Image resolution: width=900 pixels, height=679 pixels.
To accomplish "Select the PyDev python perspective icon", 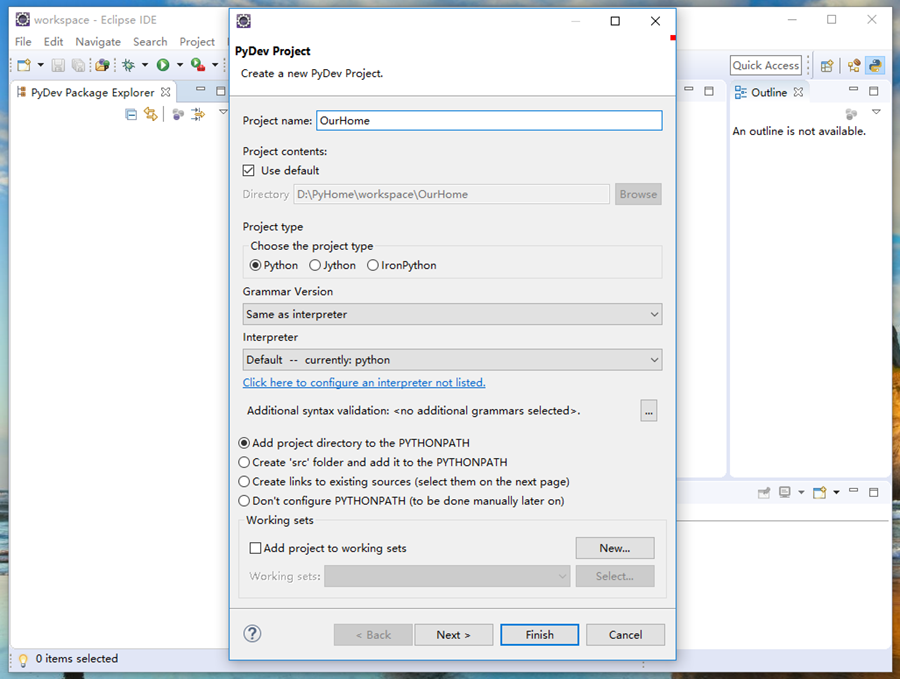I will pyautogui.click(x=875, y=65).
